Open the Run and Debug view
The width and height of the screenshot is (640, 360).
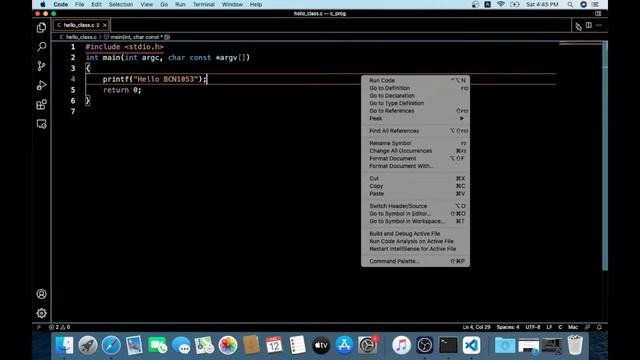[x=41, y=85]
